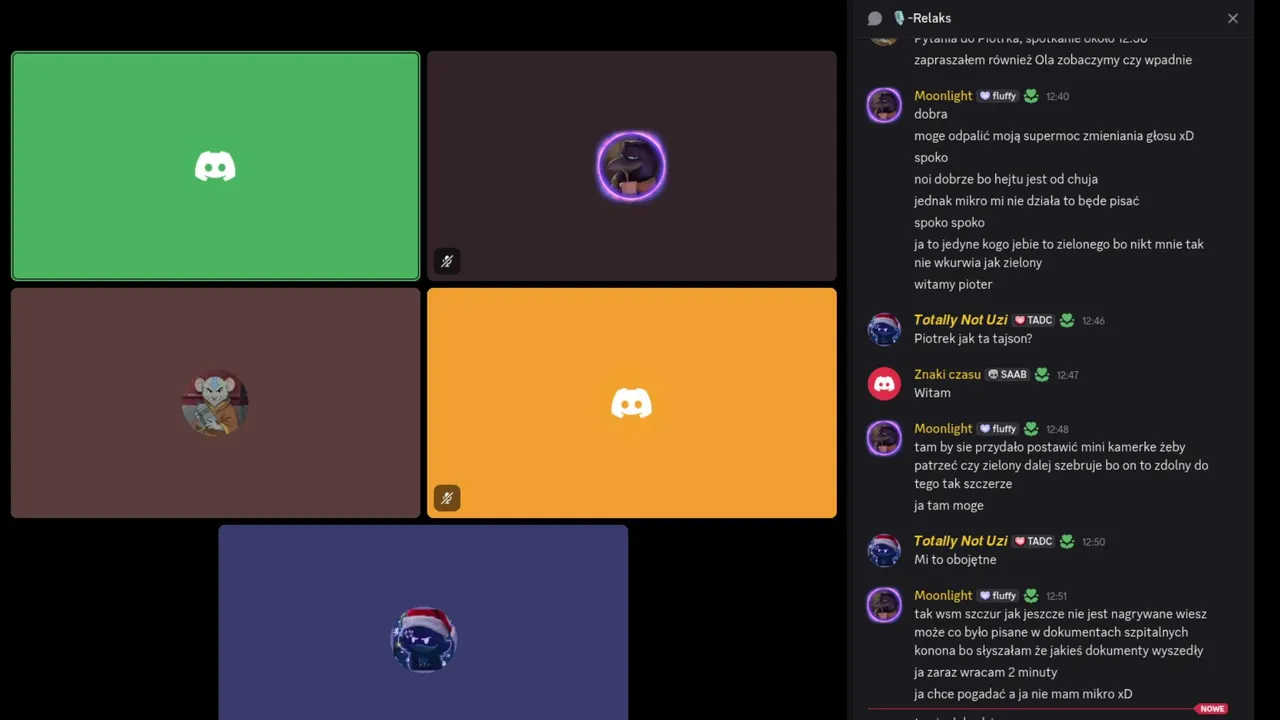The image size is (1280, 720).
Task: Open the Relaks voice channel title
Action: tap(922, 18)
